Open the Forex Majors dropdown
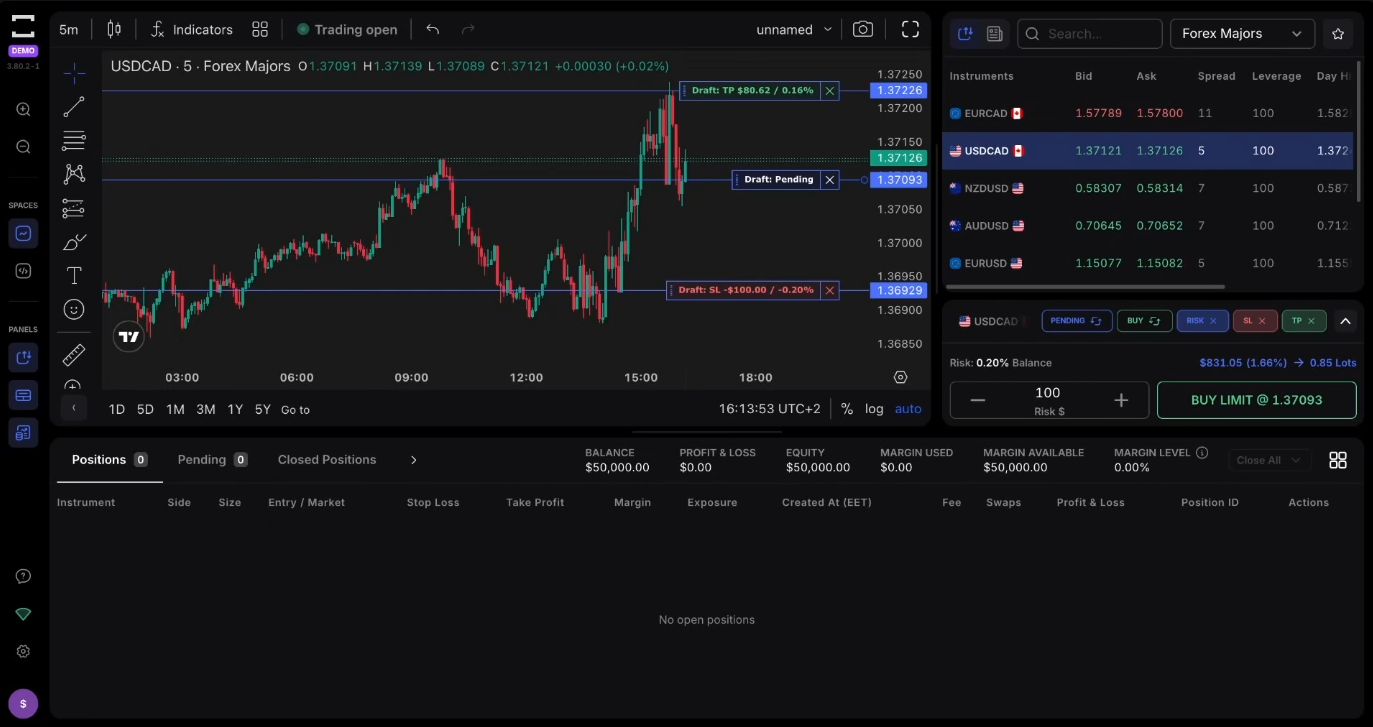The image size is (1373, 727). (1242, 34)
